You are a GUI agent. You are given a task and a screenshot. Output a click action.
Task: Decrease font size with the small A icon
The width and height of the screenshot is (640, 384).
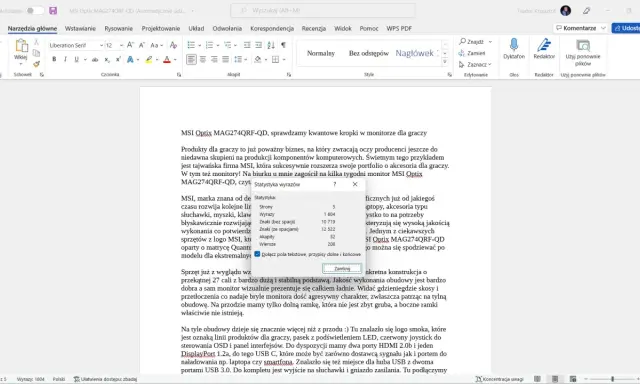pyautogui.click(x=142, y=45)
